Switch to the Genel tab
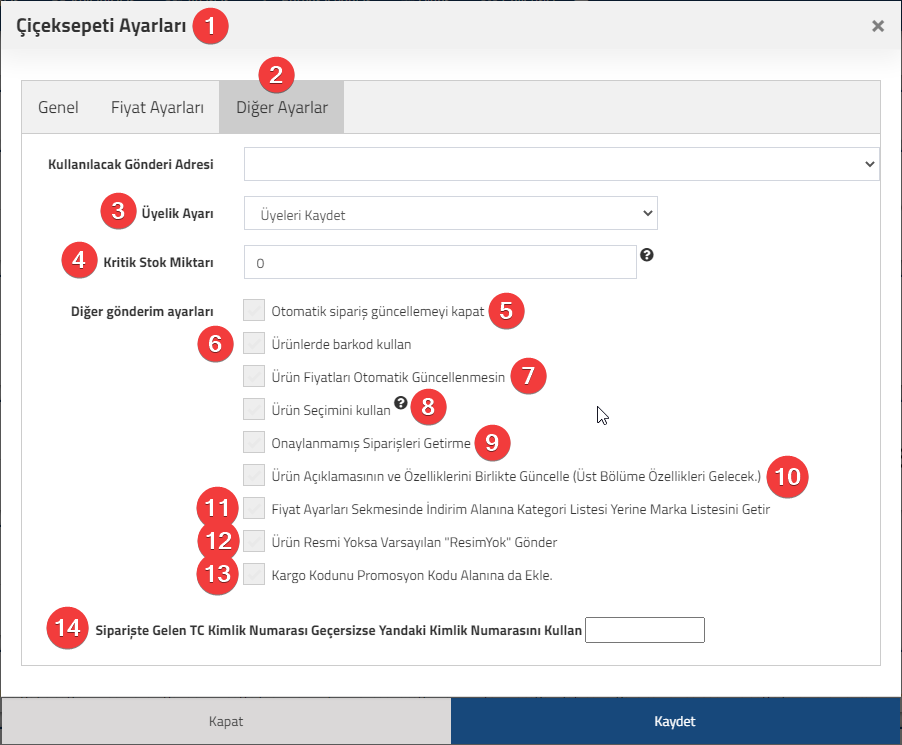 (58, 108)
